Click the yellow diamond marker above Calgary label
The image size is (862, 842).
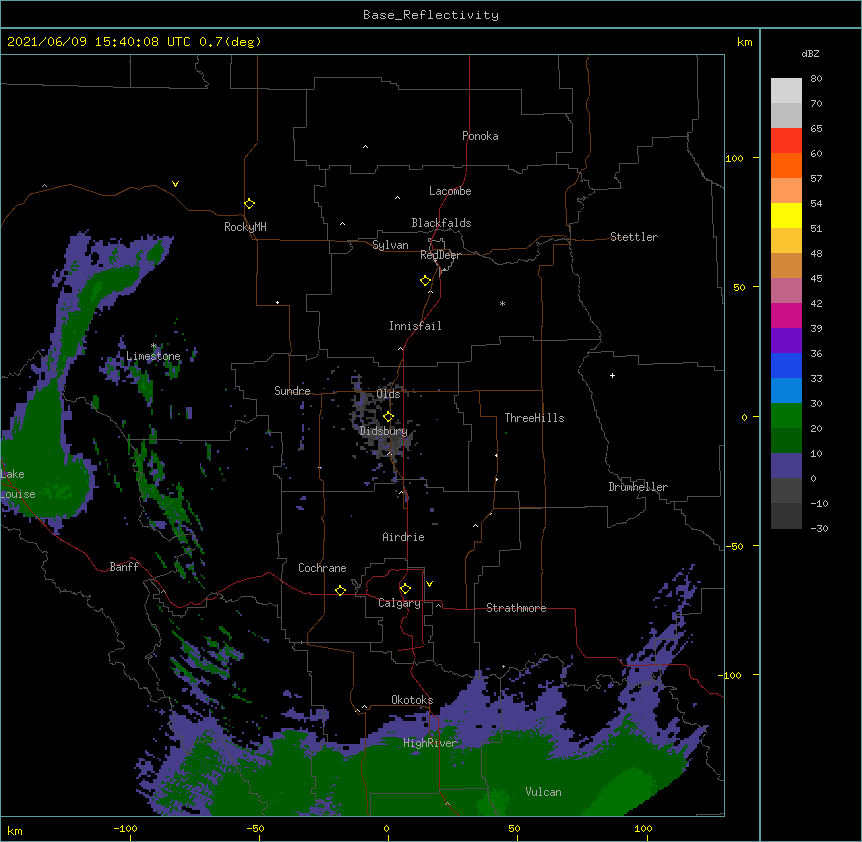[405, 589]
